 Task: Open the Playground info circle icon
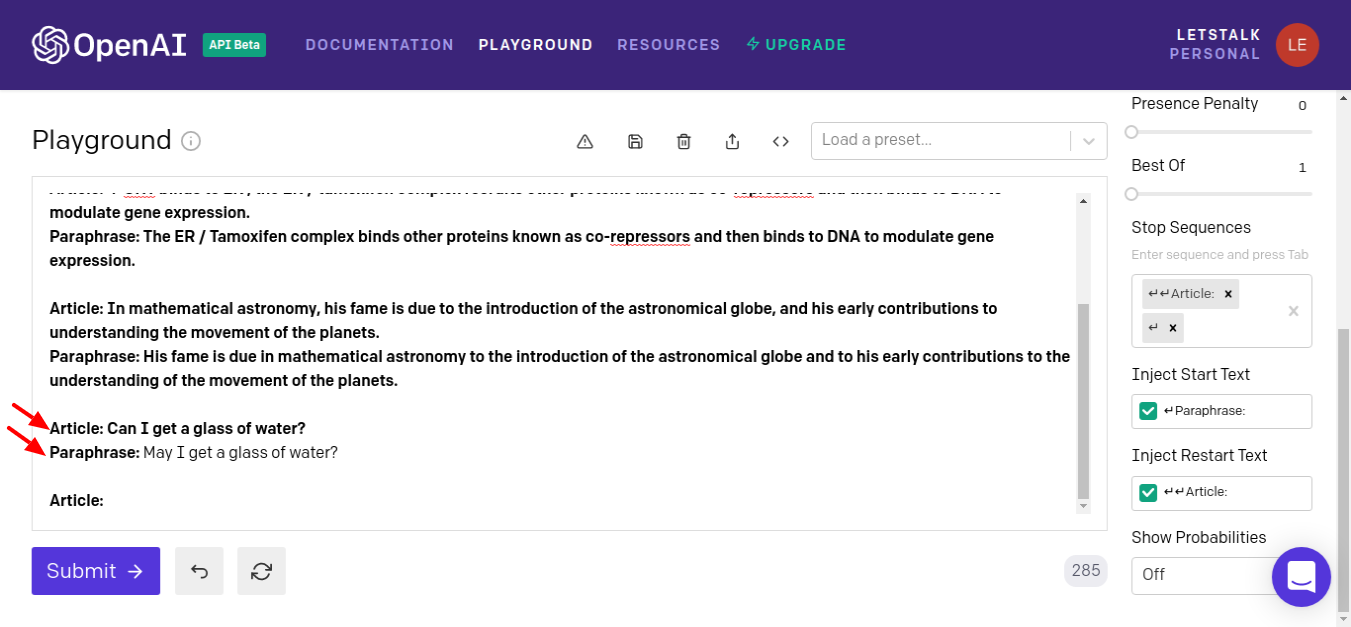pyautogui.click(x=191, y=141)
